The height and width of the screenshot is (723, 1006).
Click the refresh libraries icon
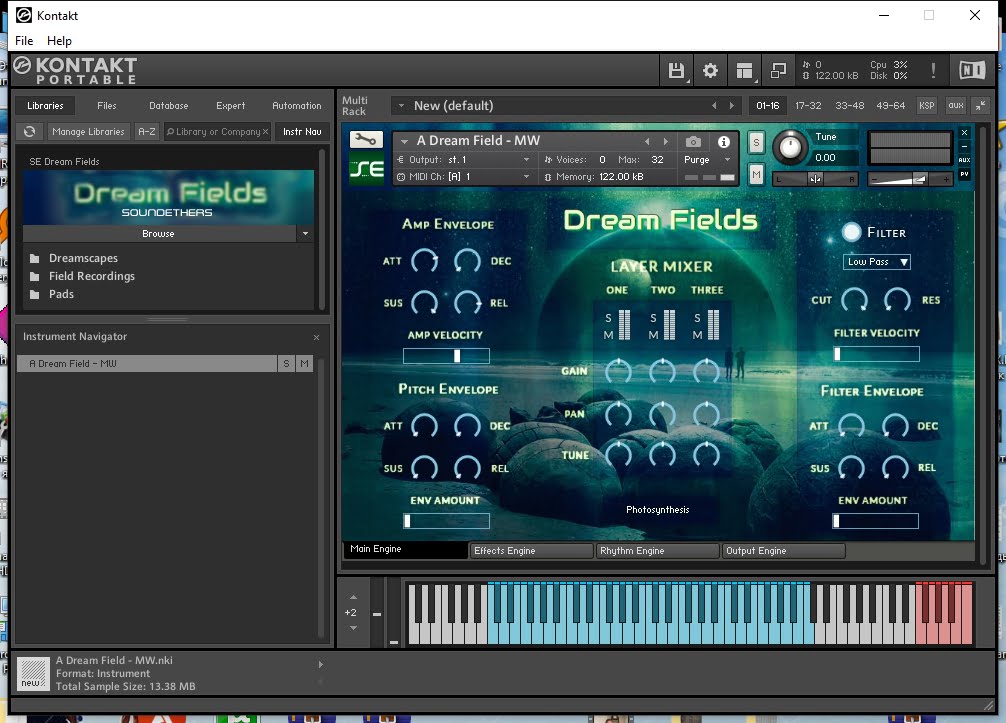(x=30, y=132)
